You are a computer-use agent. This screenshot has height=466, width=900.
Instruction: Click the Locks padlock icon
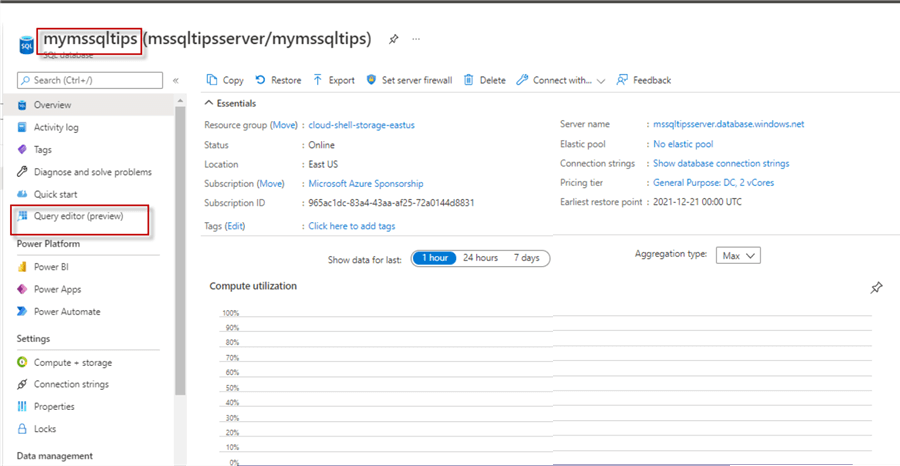point(22,429)
